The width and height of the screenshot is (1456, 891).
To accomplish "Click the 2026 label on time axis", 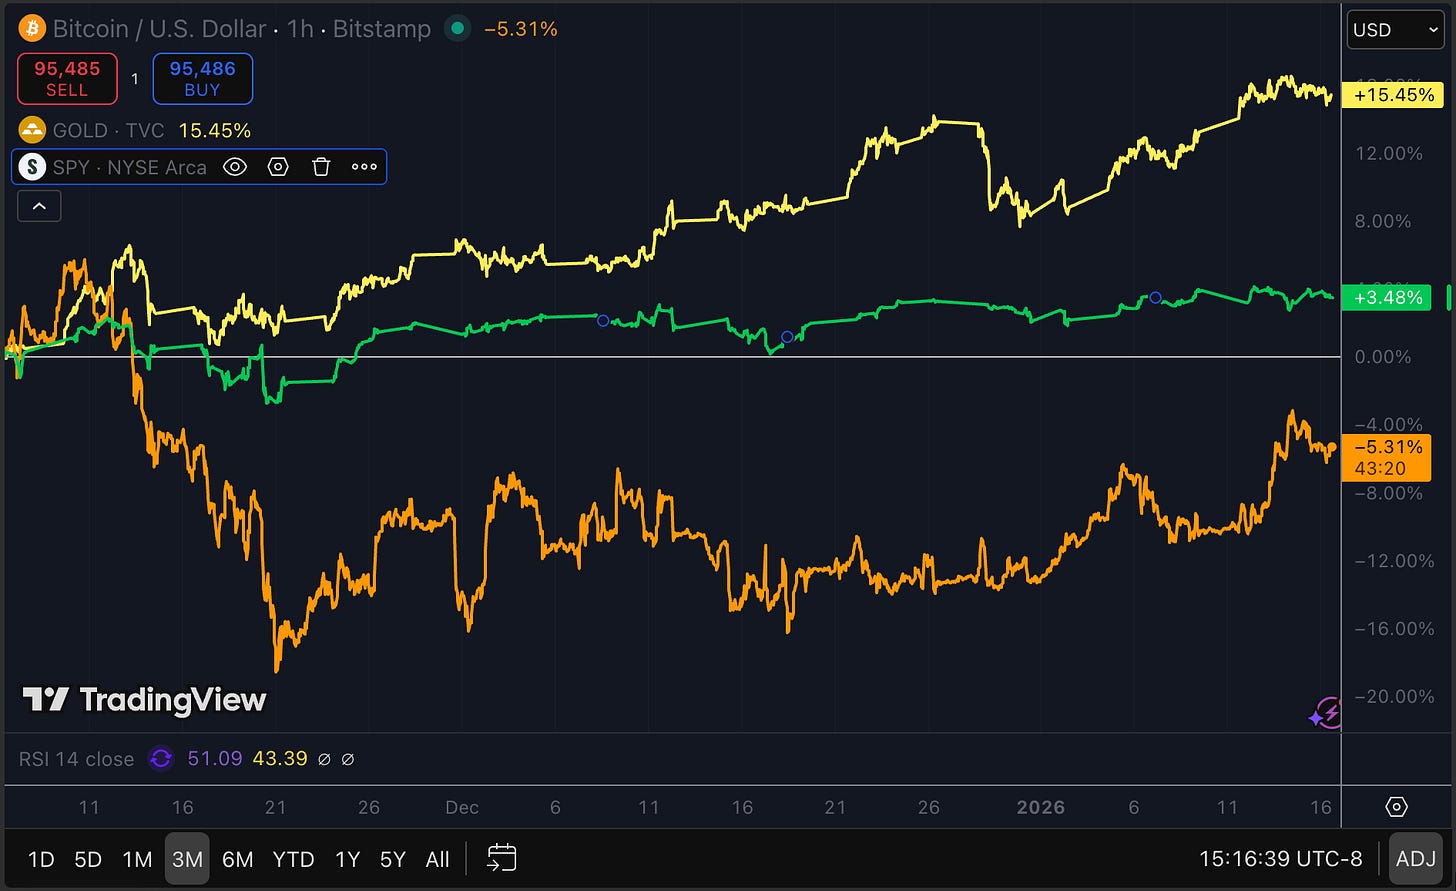I will [1040, 807].
